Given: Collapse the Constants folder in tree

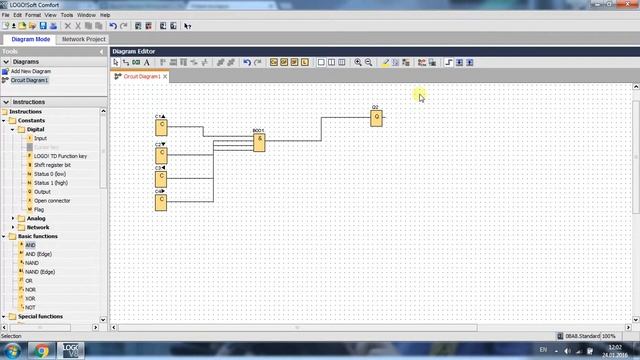Looking at the screenshot, I should (x=4, y=120).
